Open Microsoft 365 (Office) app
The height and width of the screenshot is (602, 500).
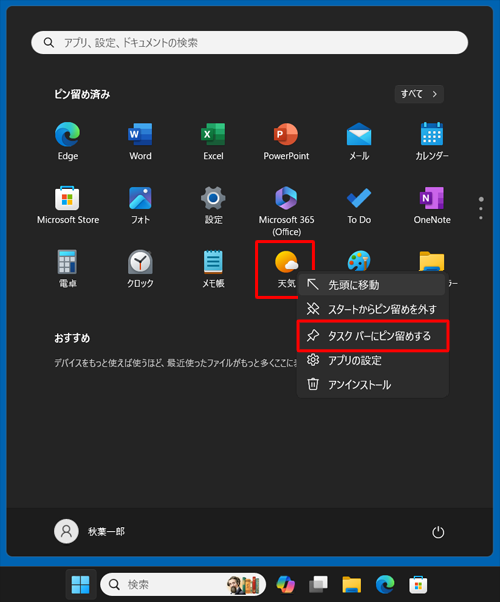coord(286,210)
